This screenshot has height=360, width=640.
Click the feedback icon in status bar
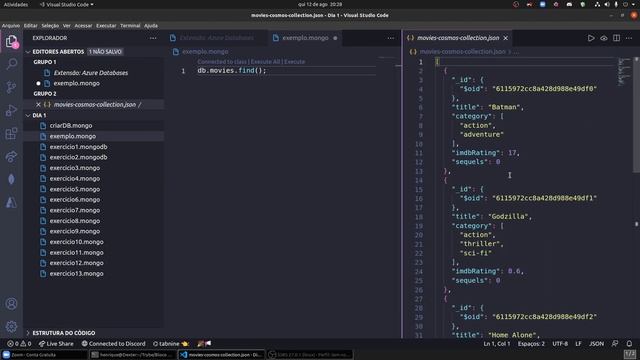pos(615,344)
